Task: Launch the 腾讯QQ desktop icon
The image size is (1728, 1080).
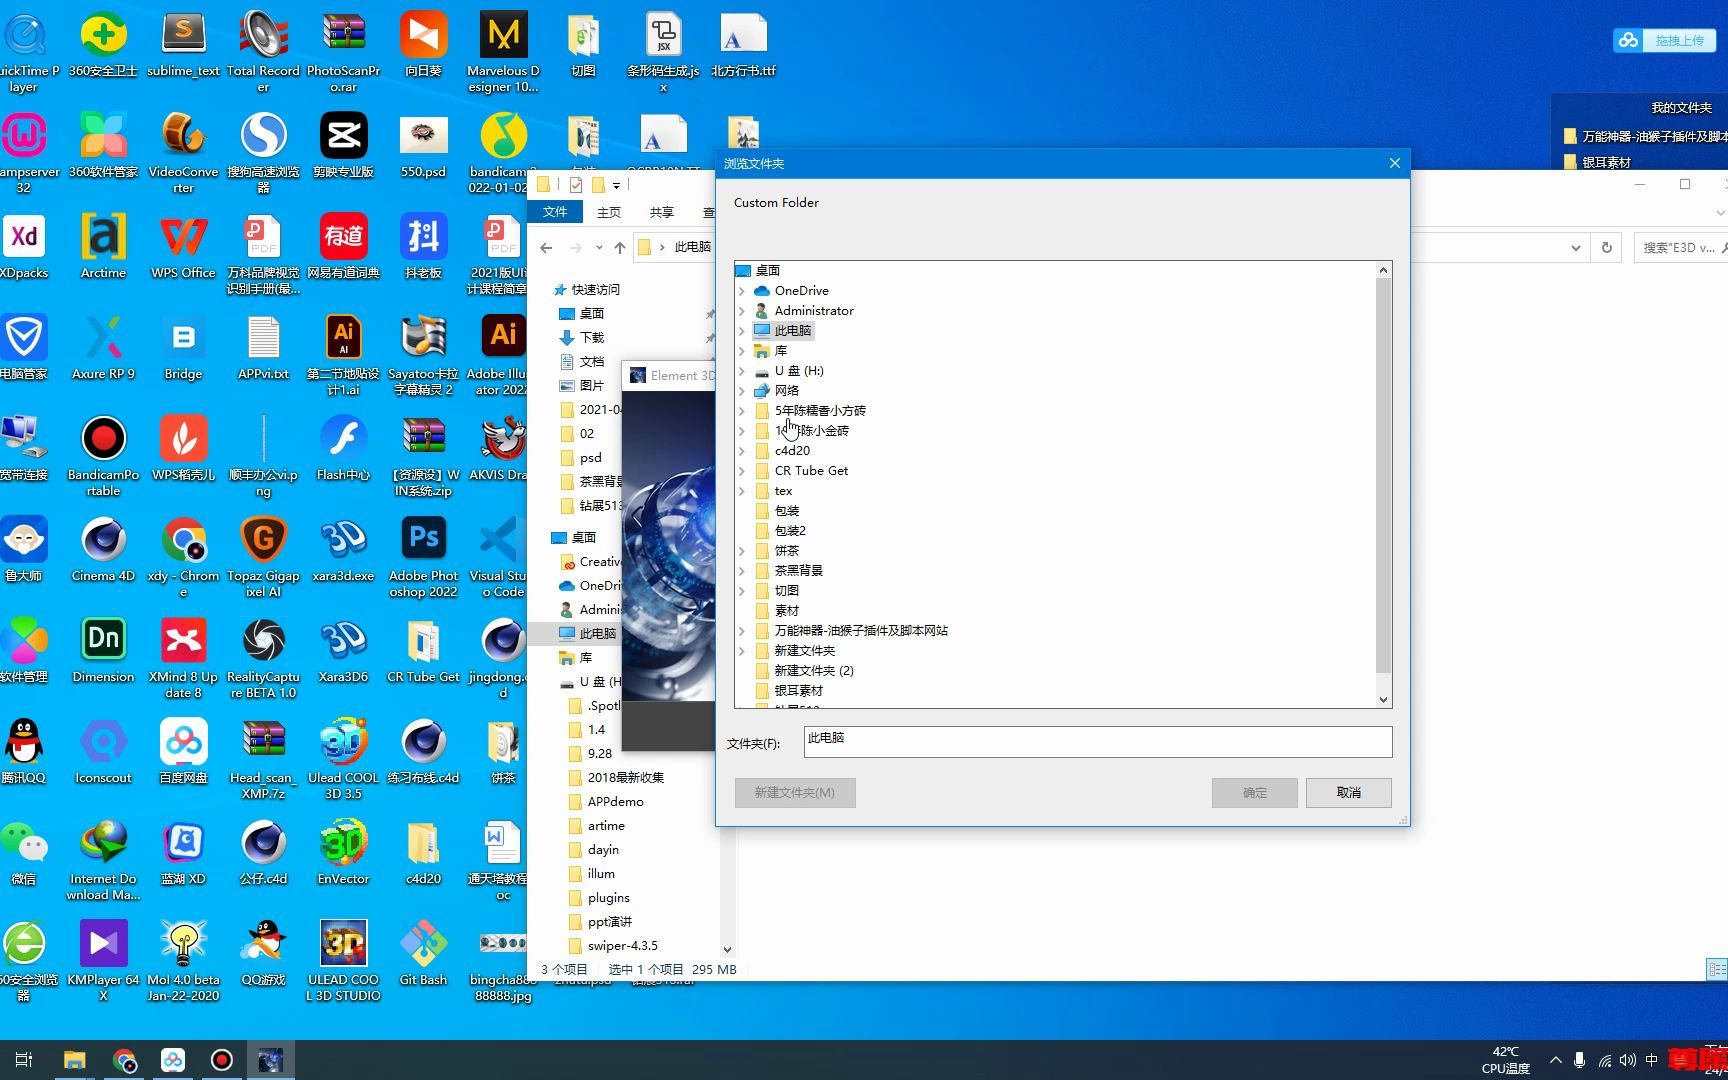Action: [x=23, y=750]
